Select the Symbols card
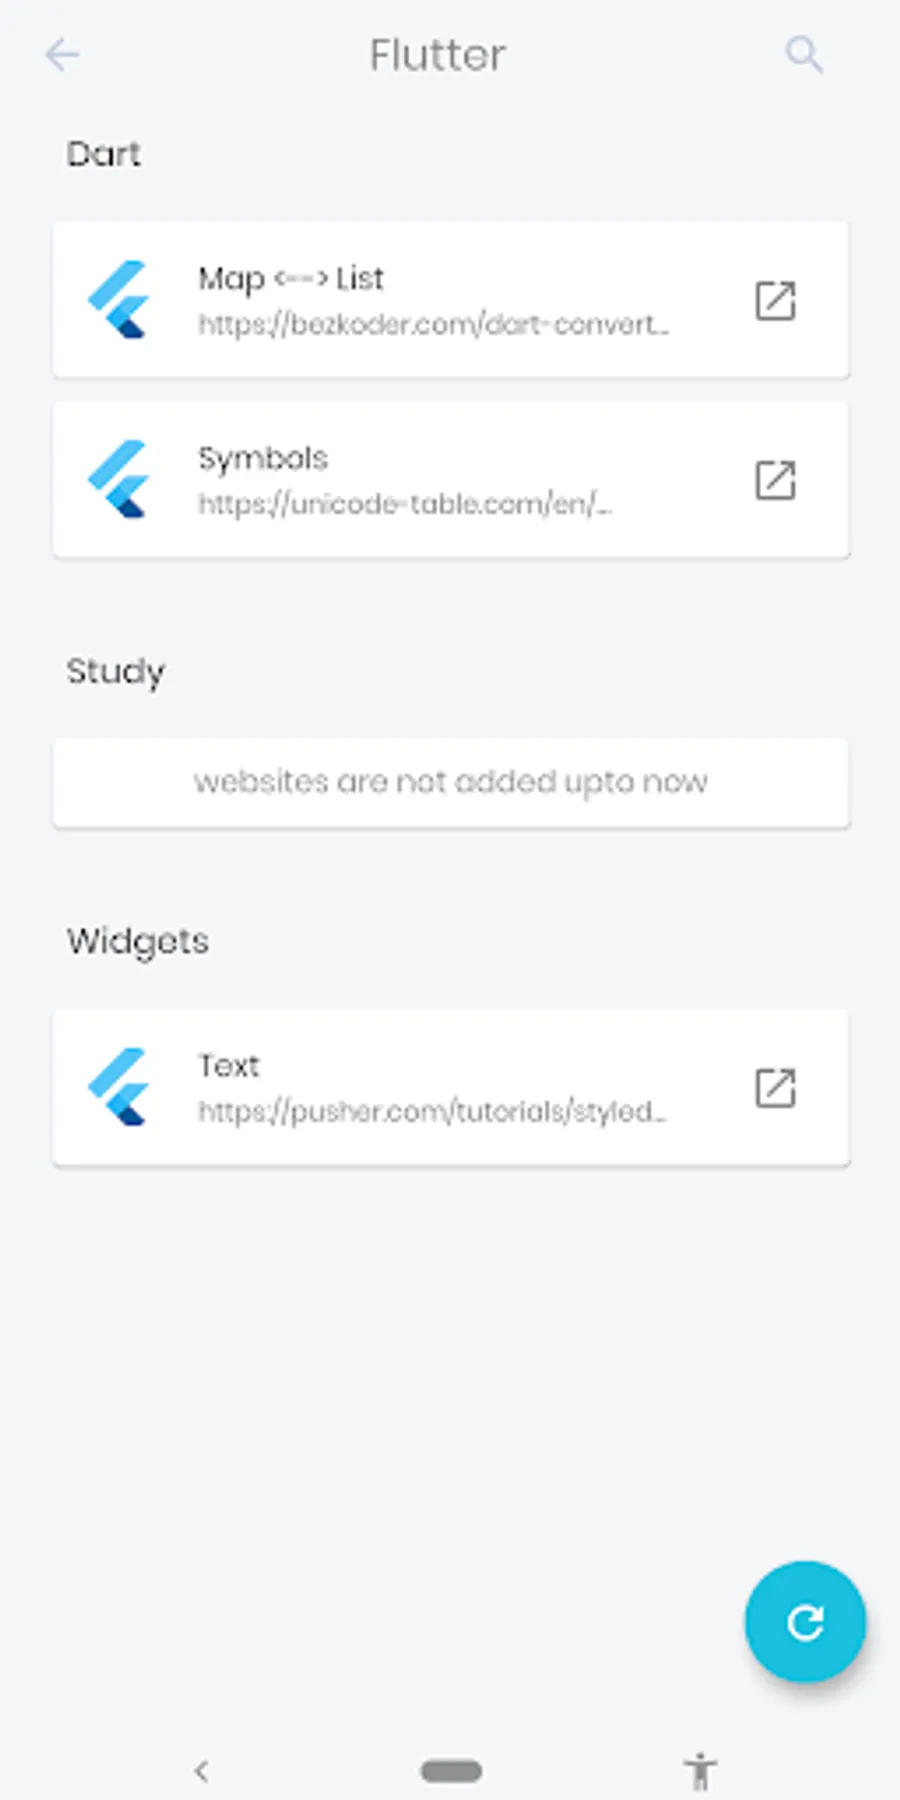This screenshot has width=900, height=1800. click(x=451, y=479)
